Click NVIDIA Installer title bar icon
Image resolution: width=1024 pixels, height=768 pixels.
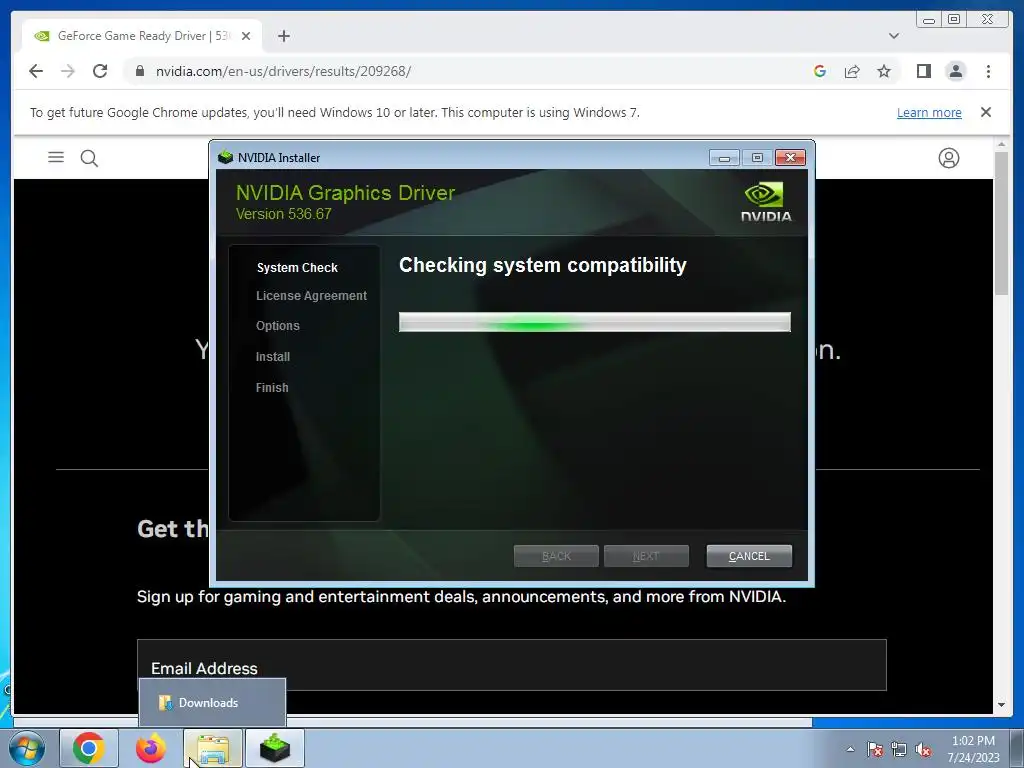point(225,157)
